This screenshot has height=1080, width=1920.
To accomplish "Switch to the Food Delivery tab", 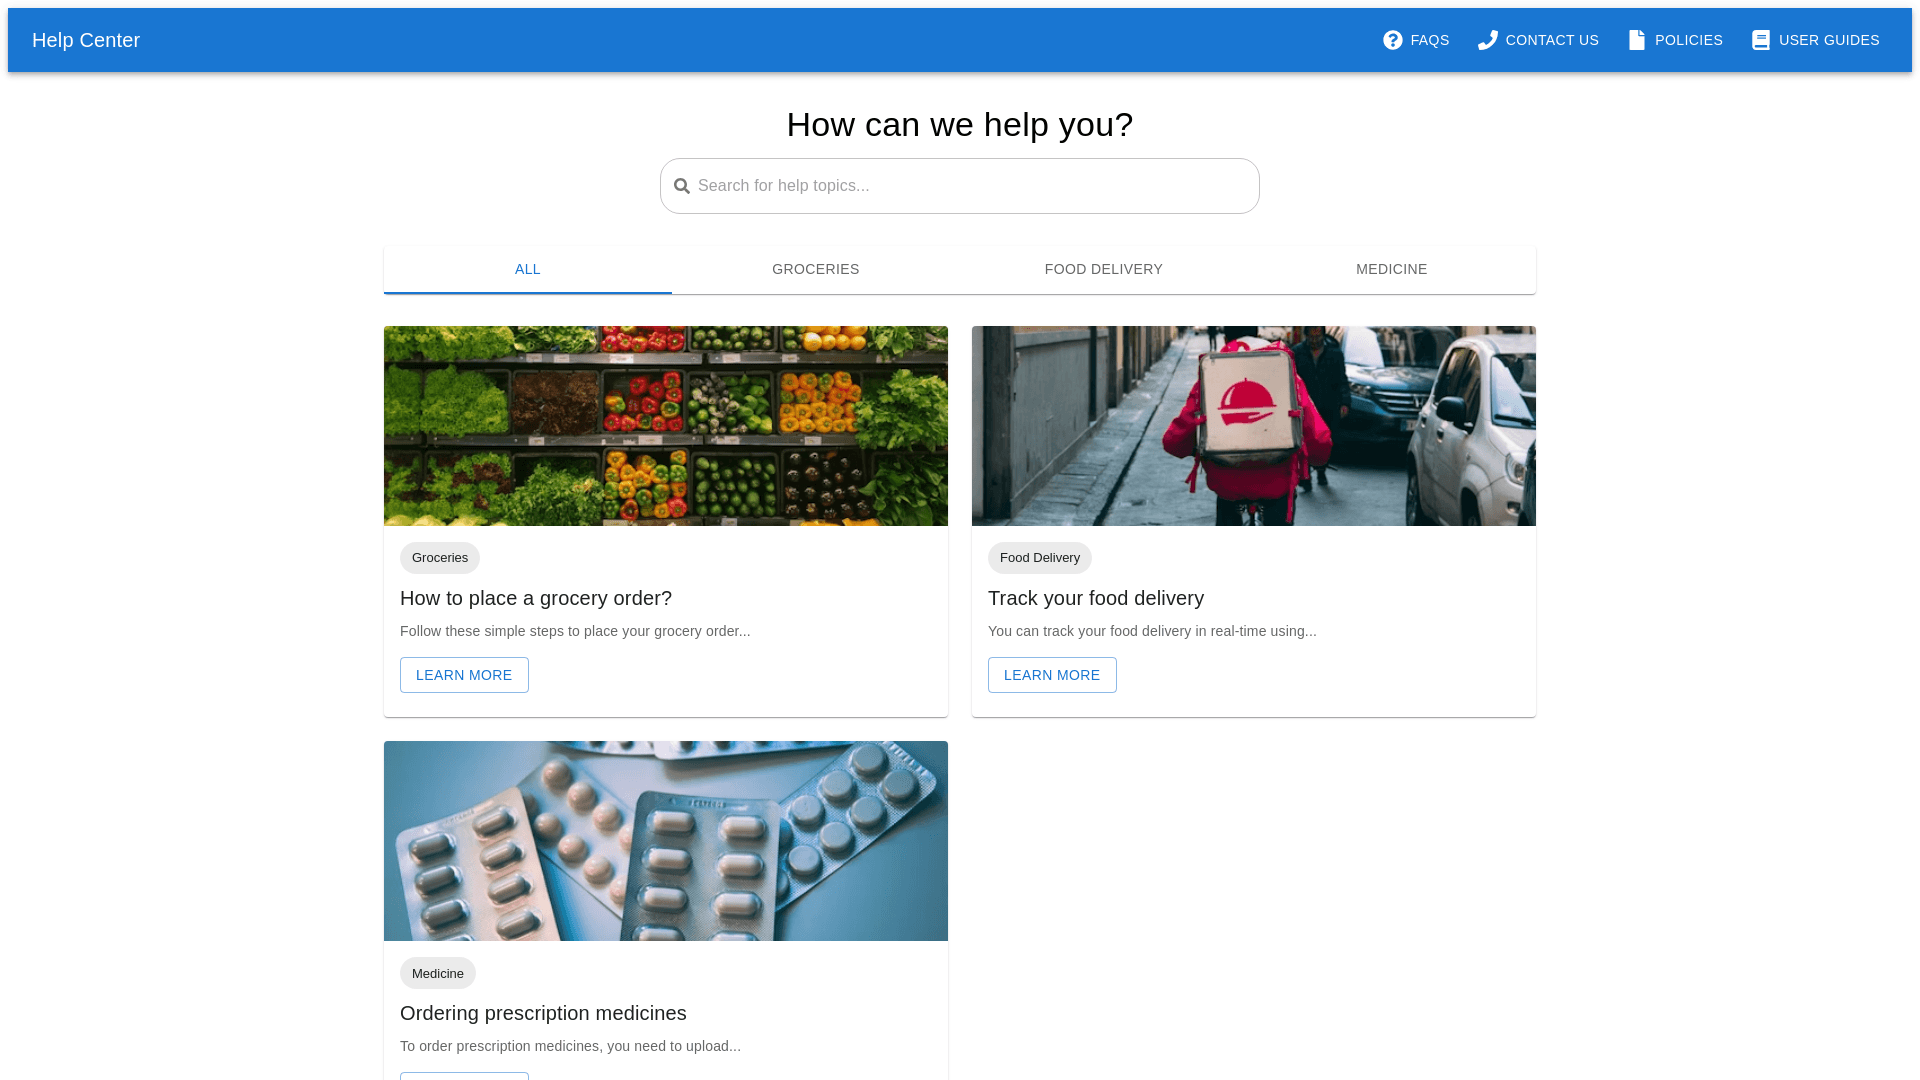I will point(1103,269).
